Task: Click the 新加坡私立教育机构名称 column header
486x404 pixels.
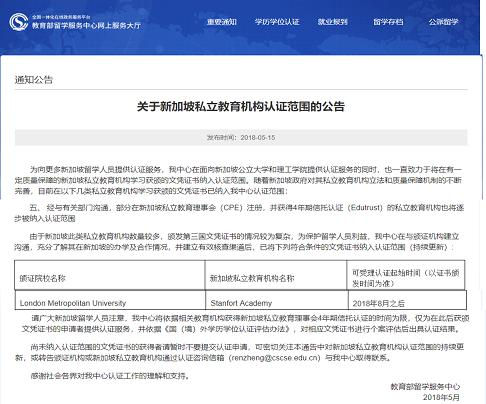Action: tap(276, 275)
